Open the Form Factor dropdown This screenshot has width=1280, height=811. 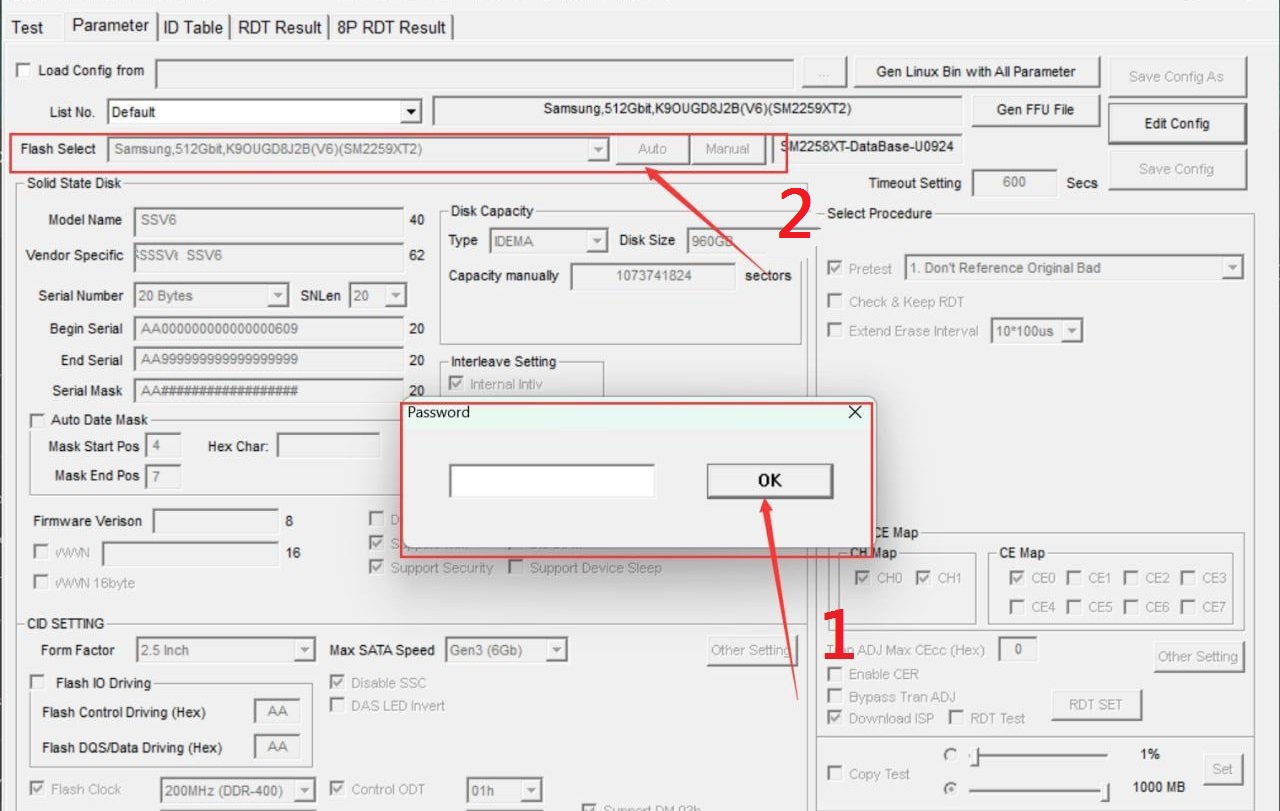(x=305, y=650)
